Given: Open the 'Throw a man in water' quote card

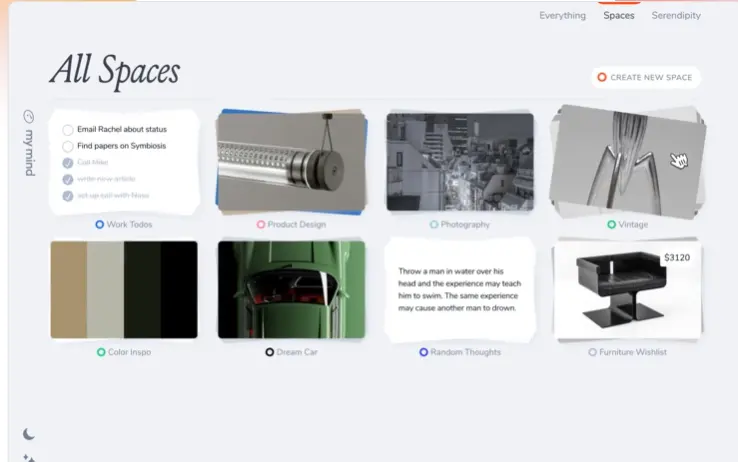Looking at the screenshot, I should point(460,289).
